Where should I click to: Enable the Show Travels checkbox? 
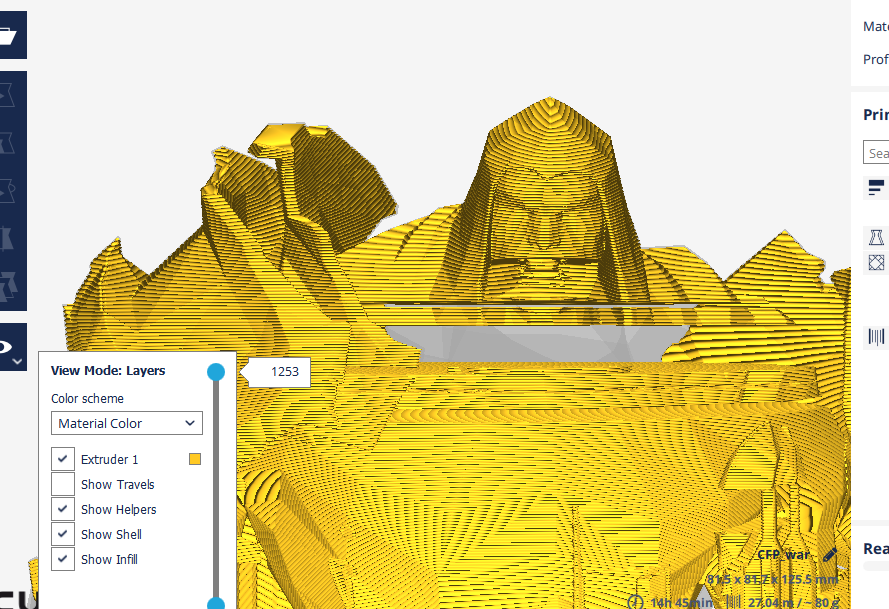pos(63,484)
